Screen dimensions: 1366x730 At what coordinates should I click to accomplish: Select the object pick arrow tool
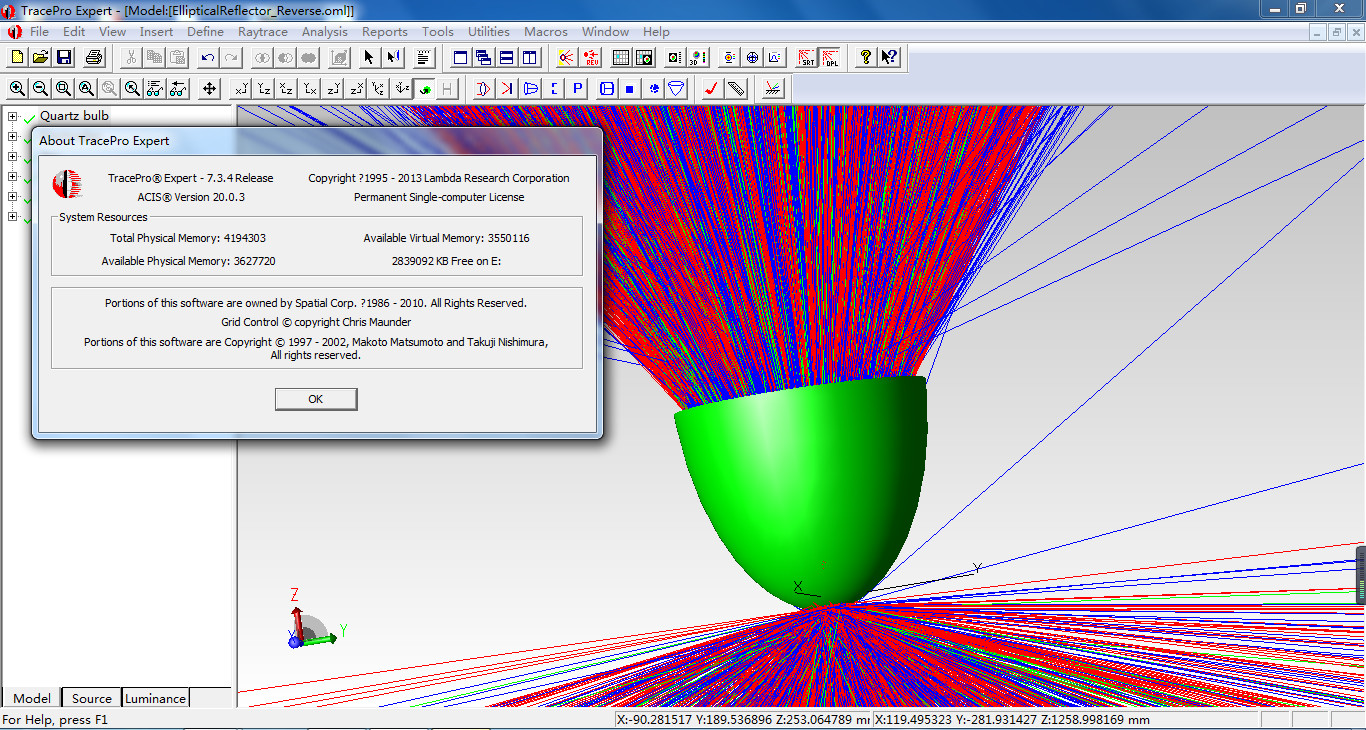pyautogui.click(x=370, y=57)
